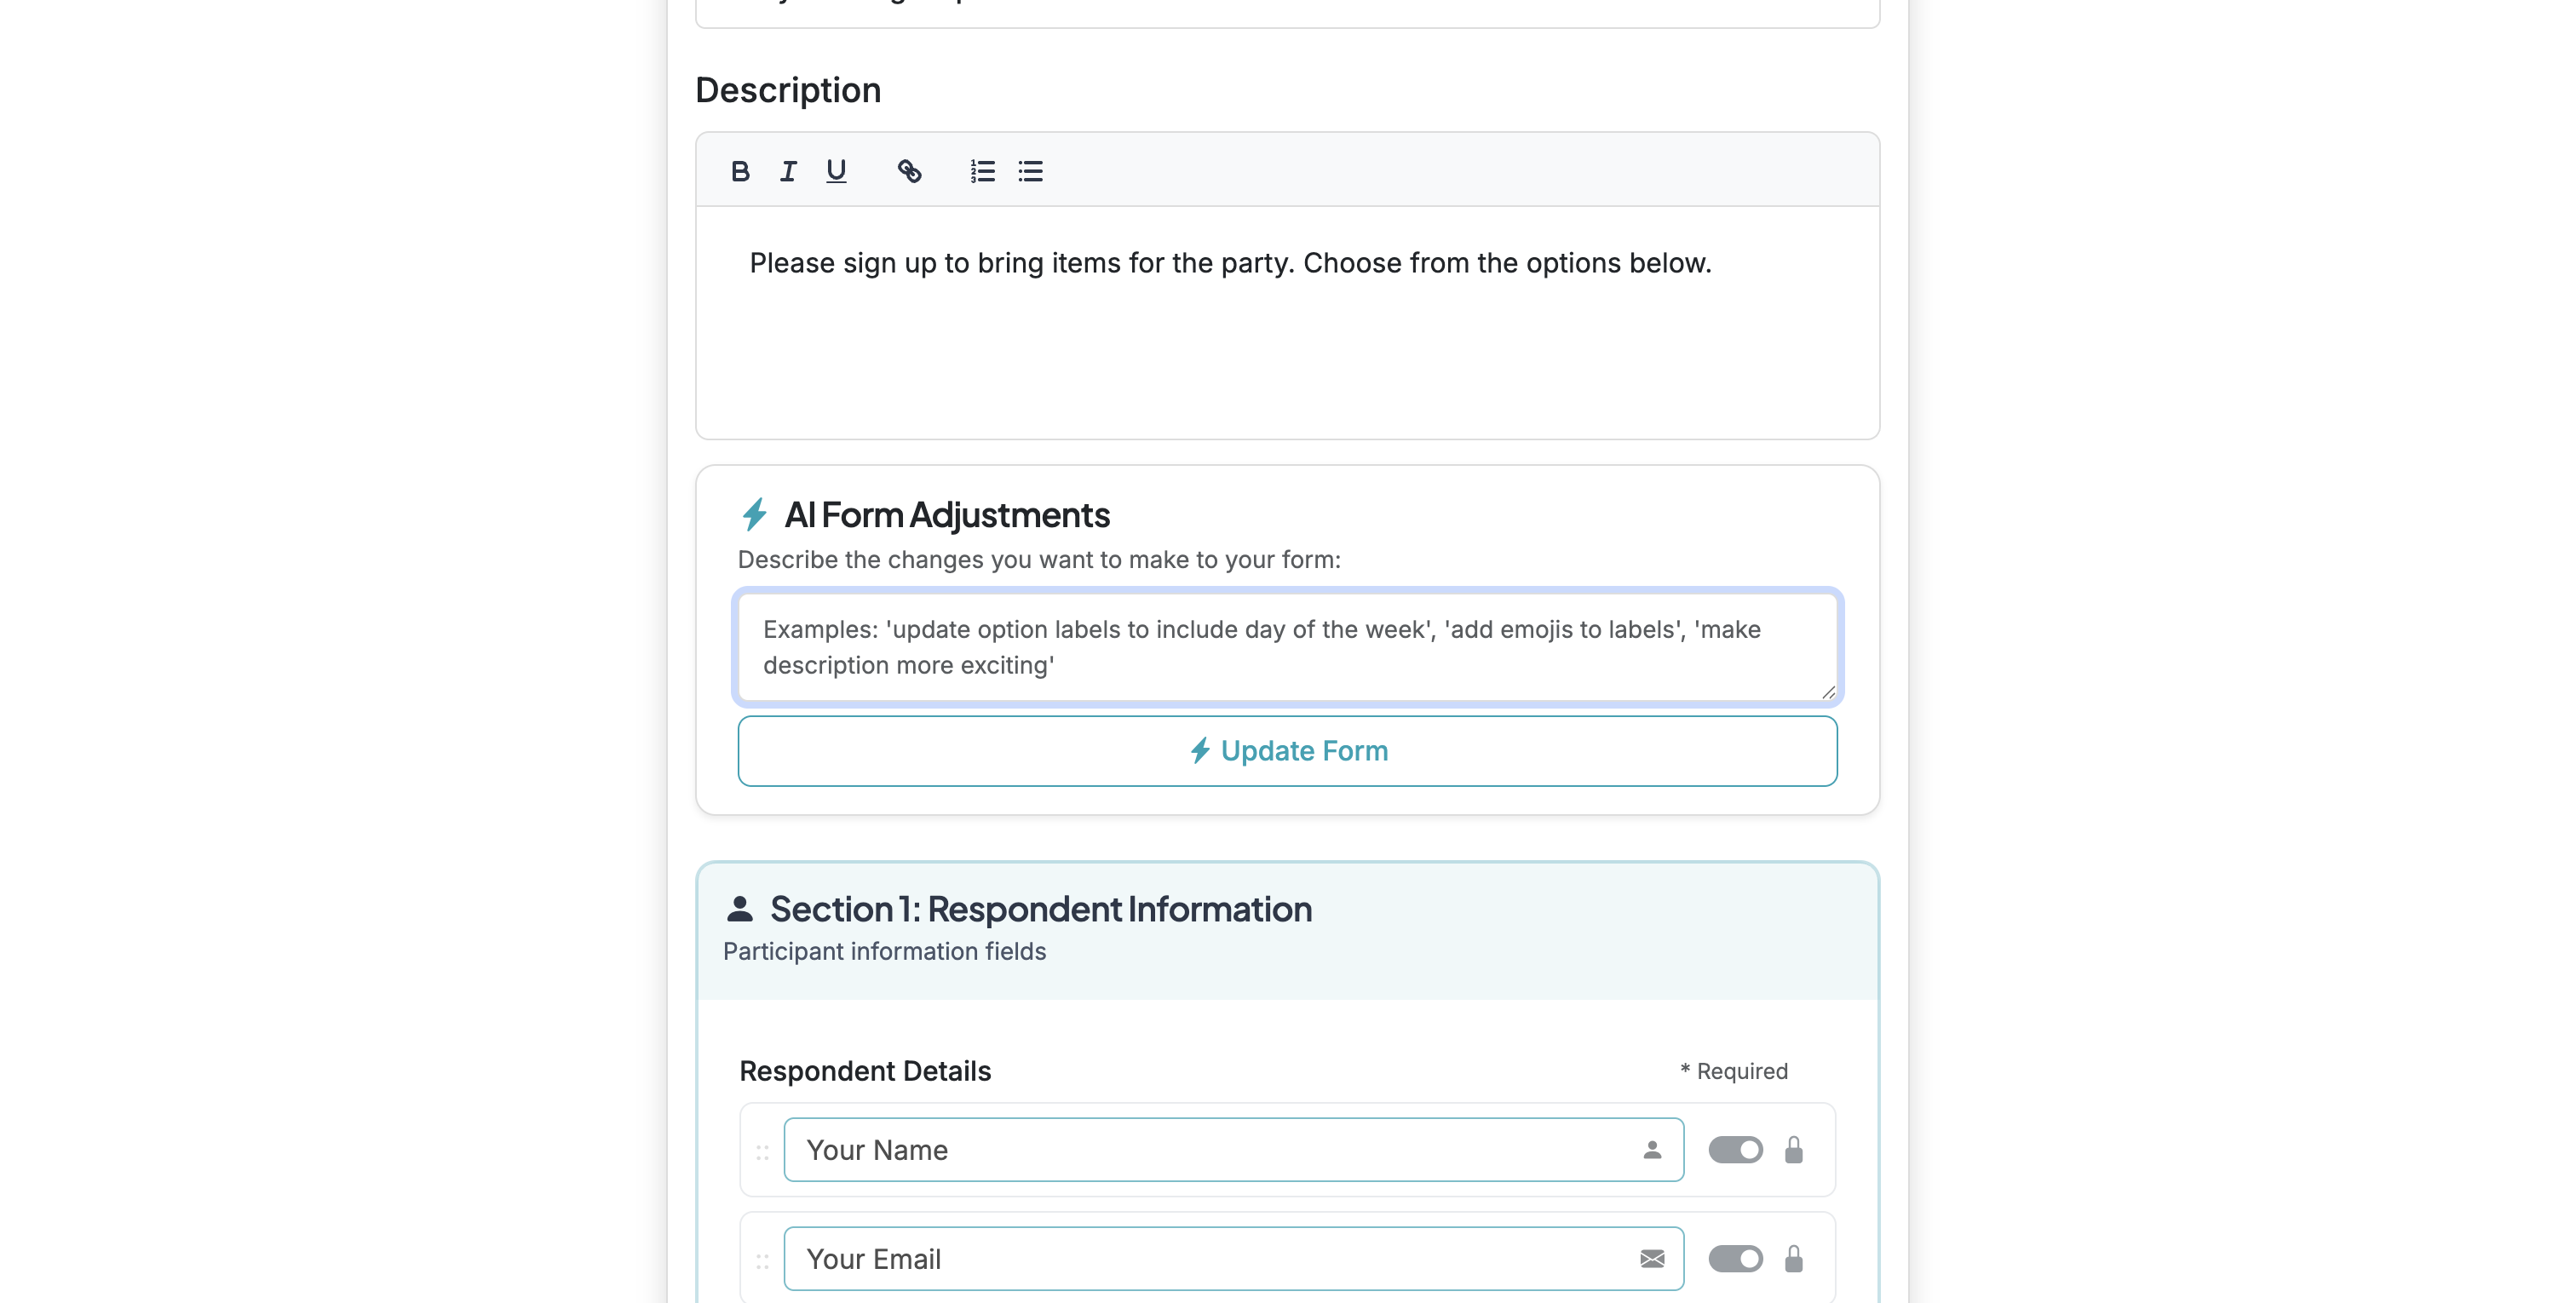Viewport: 2576px width, 1303px height.
Task: Click the underline formatting icon
Action: (x=836, y=171)
